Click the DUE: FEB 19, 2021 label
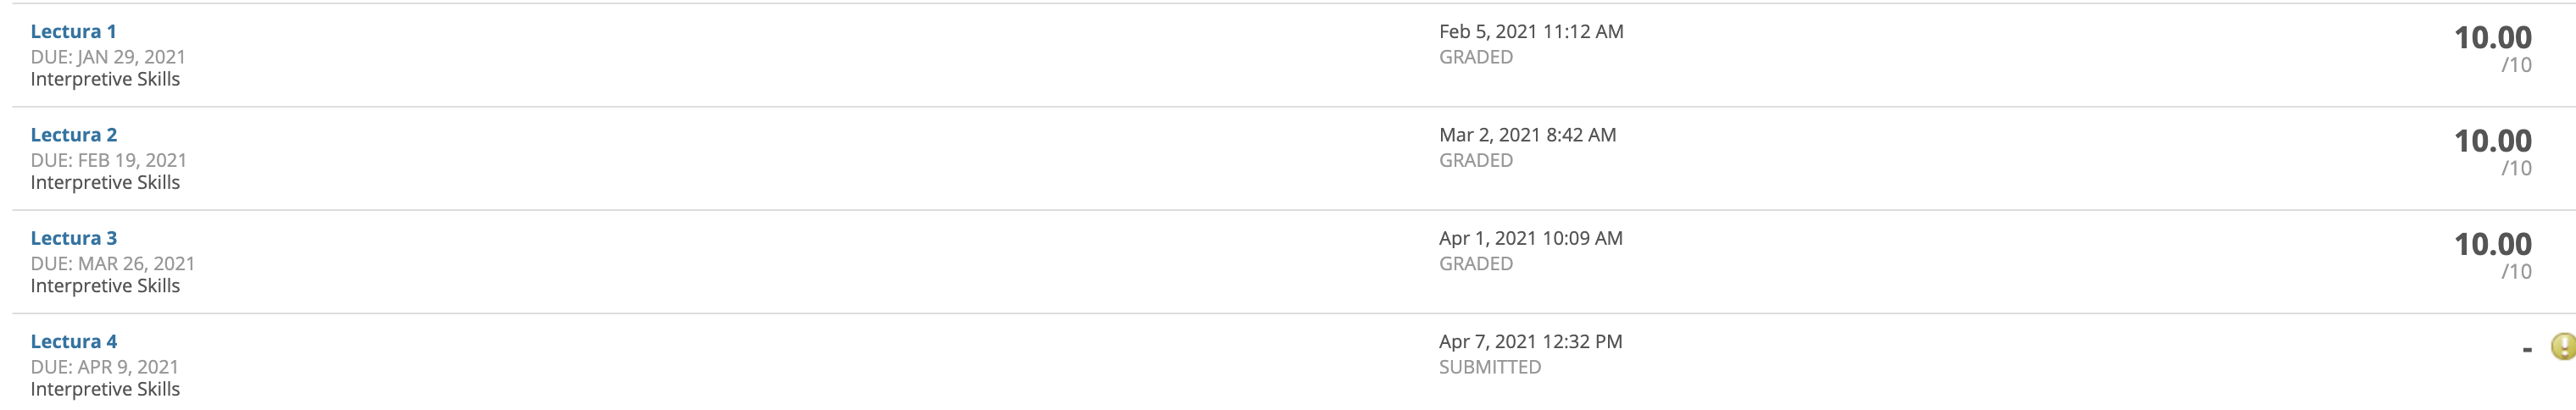This screenshot has height=410, width=2576. (x=108, y=160)
